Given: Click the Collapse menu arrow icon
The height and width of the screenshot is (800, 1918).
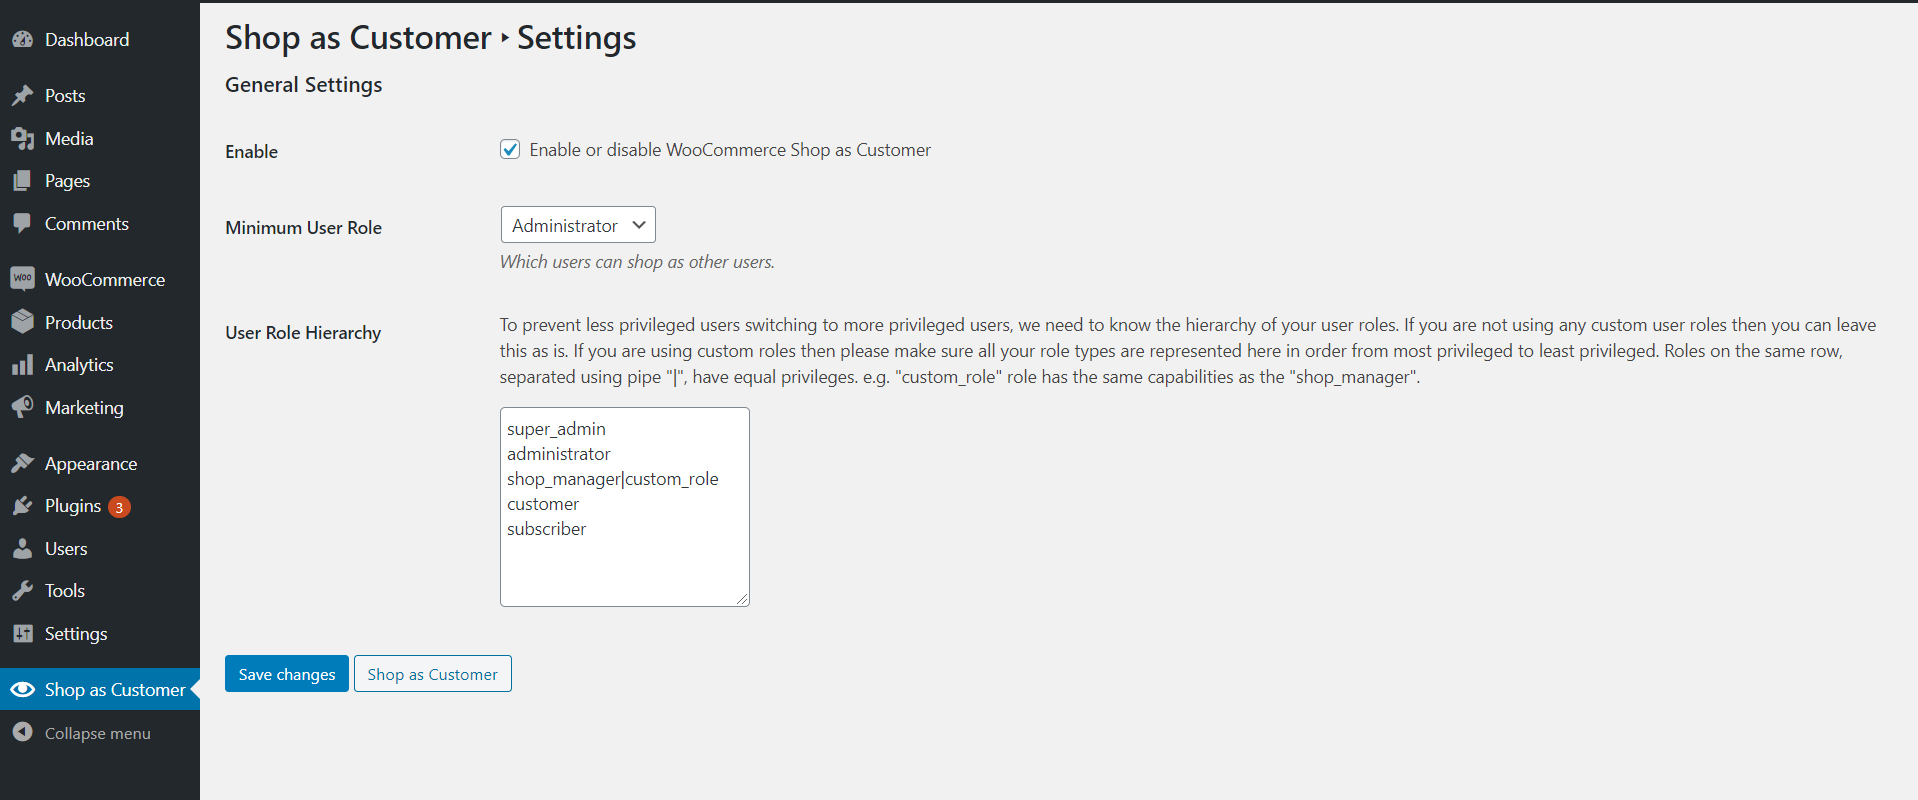Looking at the screenshot, I should click(22, 733).
